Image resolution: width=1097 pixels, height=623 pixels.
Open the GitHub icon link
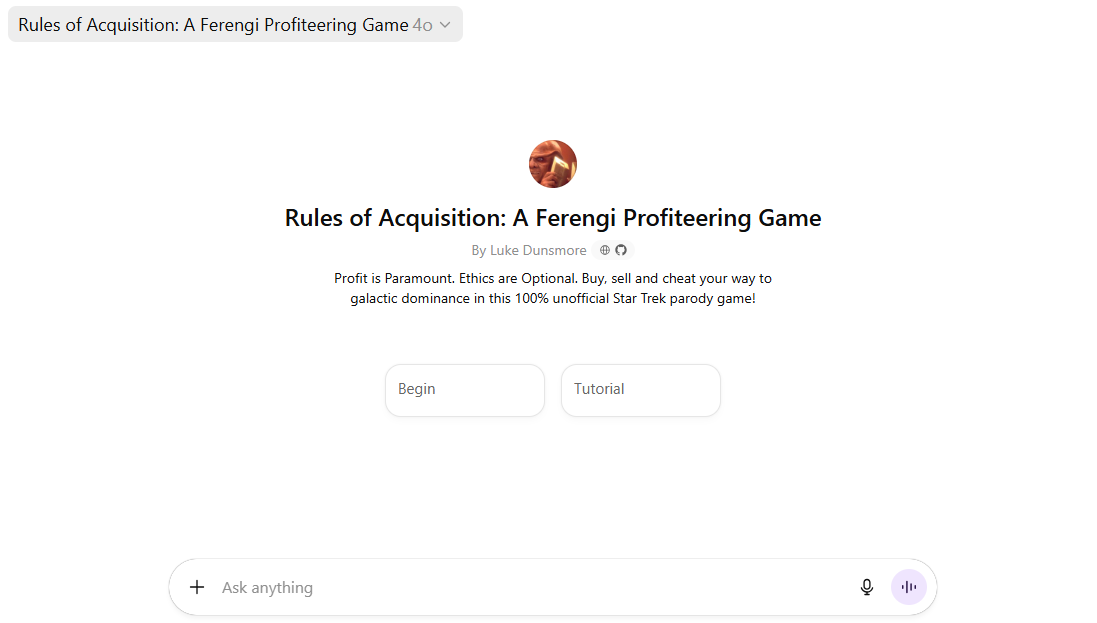click(620, 250)
